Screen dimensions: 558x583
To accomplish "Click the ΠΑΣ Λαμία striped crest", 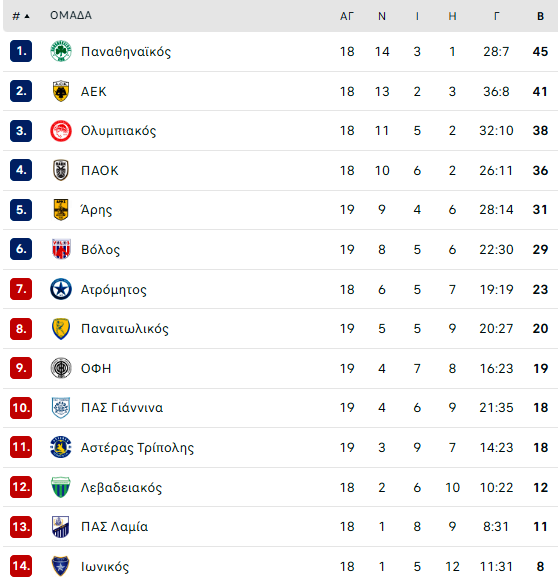I will point(61,526).
